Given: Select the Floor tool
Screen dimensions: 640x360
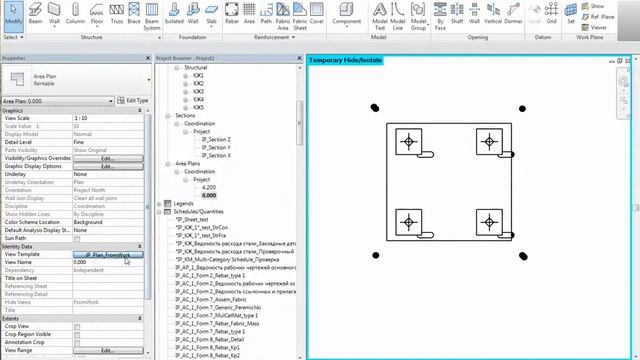Looking at the screenshot, I should pos(97,15).
